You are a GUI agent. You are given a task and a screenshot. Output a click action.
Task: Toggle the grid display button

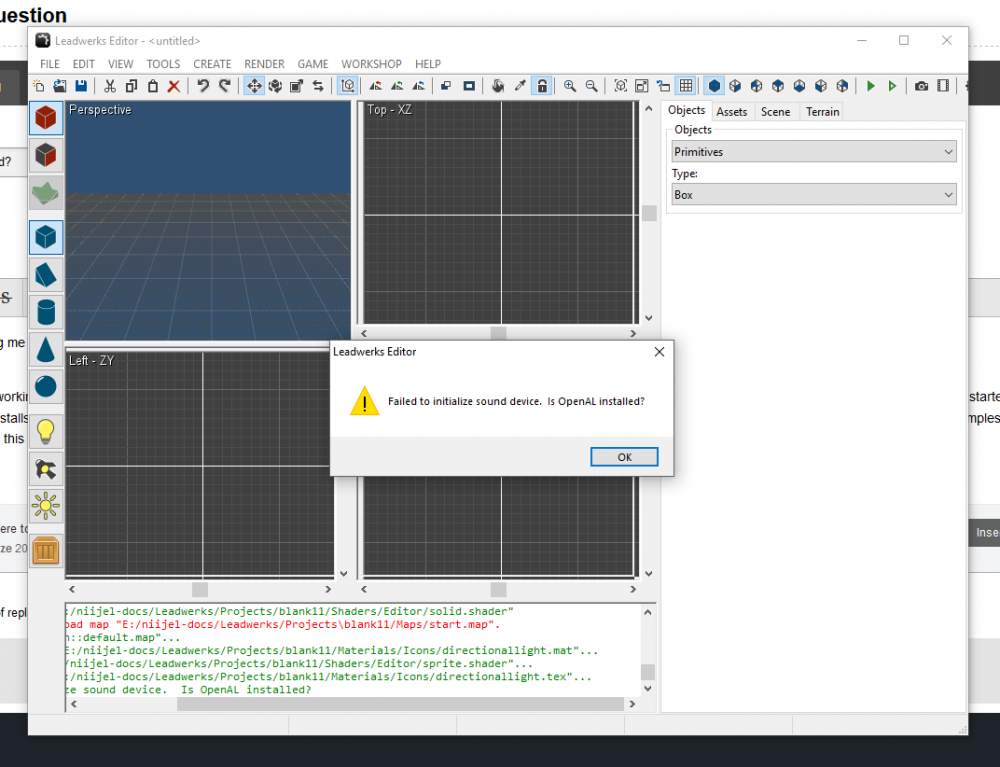coord(686,87)
